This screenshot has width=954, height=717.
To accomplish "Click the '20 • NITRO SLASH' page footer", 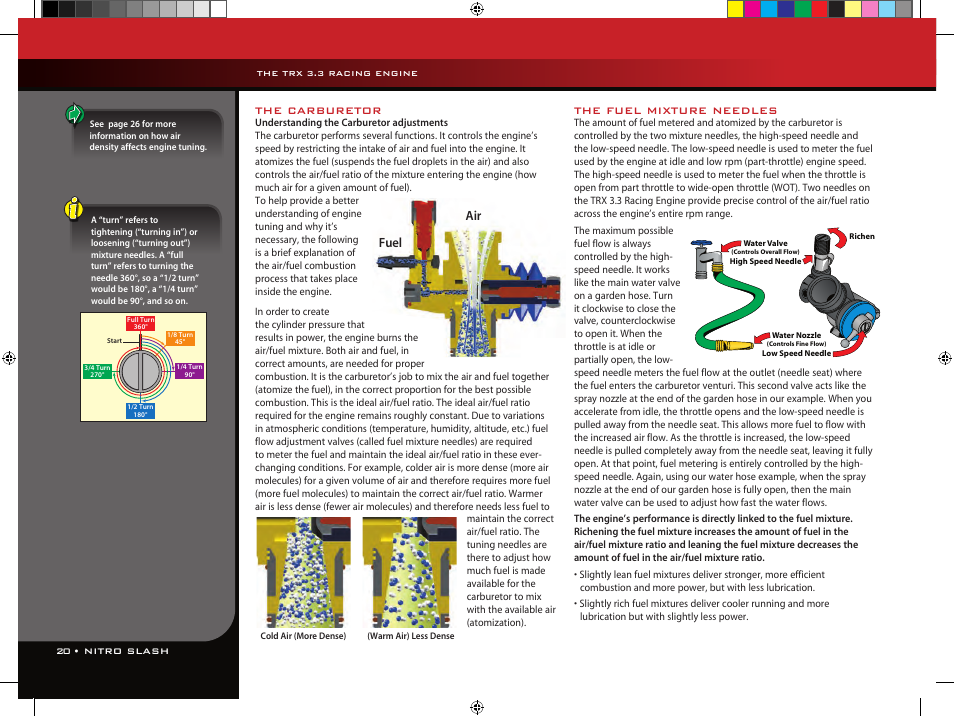I will pyautogui.click(x=113, y=651).
